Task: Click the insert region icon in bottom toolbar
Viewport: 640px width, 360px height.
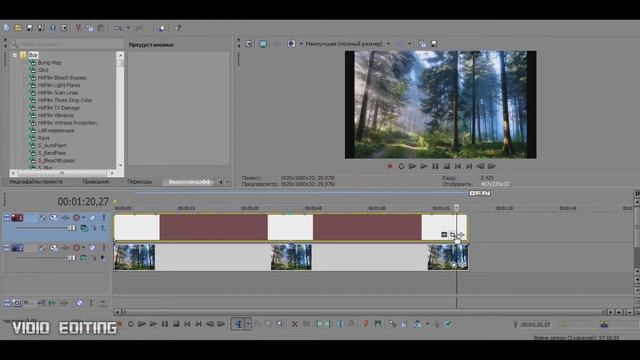Action: pyautogui.click(x=378, y=324)
